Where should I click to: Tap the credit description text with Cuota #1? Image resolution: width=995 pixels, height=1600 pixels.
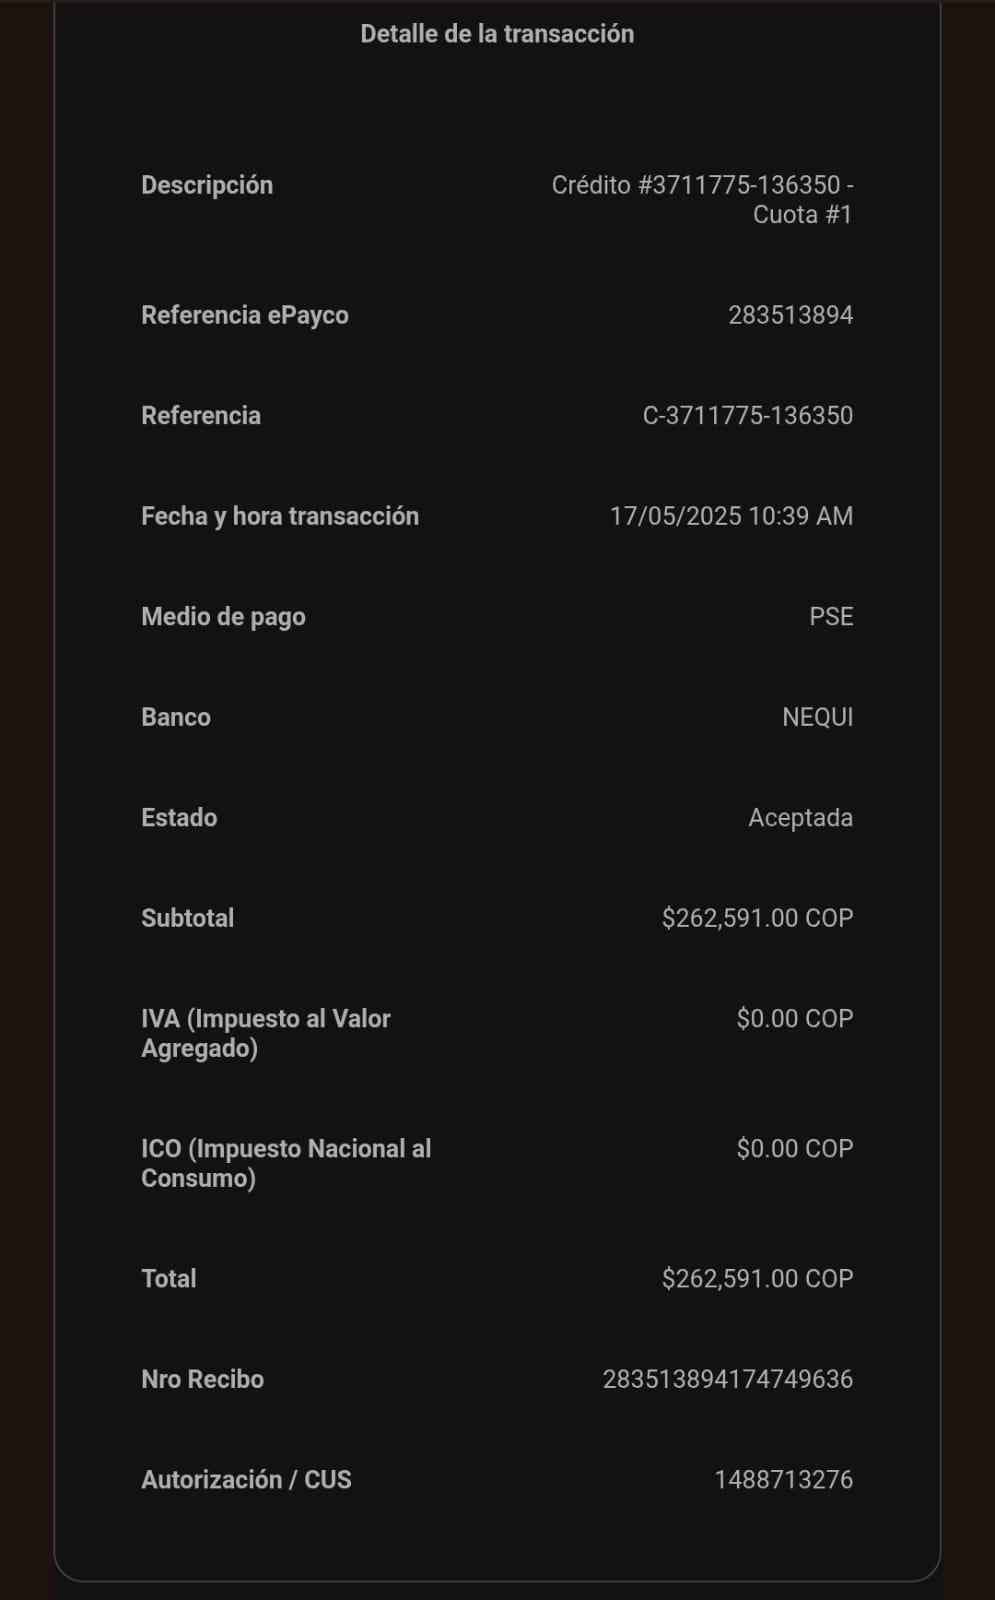click(702, 199)
